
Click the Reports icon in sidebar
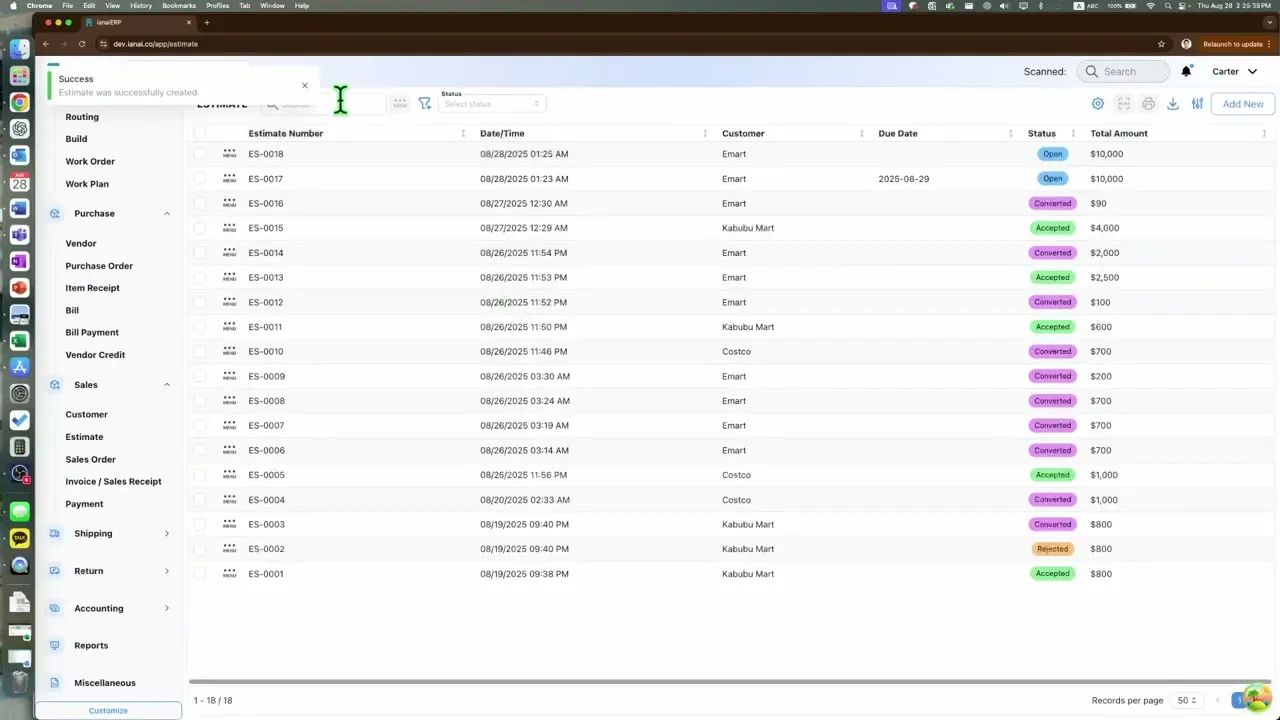point(55,646)
